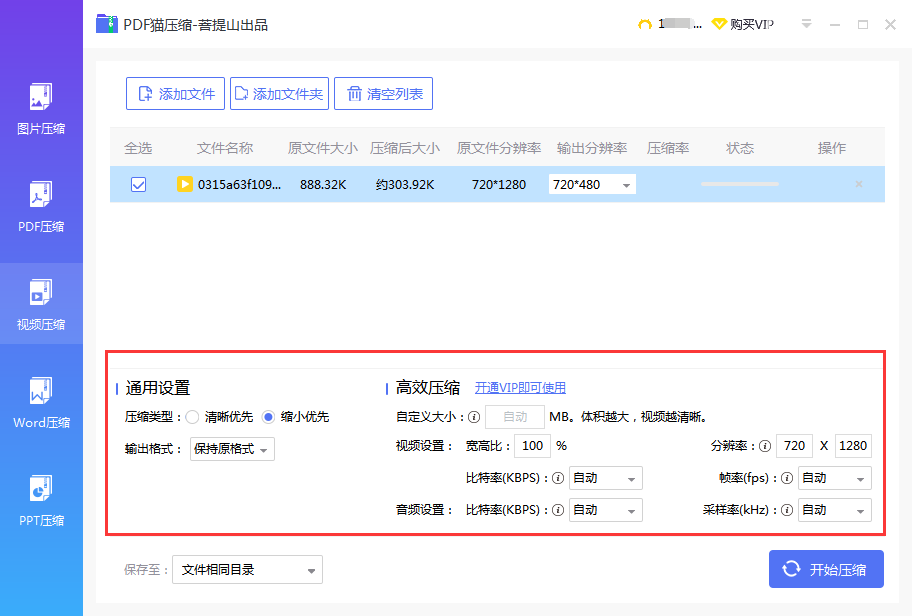Click the 压缩后大小 column header

click(405, 148)
